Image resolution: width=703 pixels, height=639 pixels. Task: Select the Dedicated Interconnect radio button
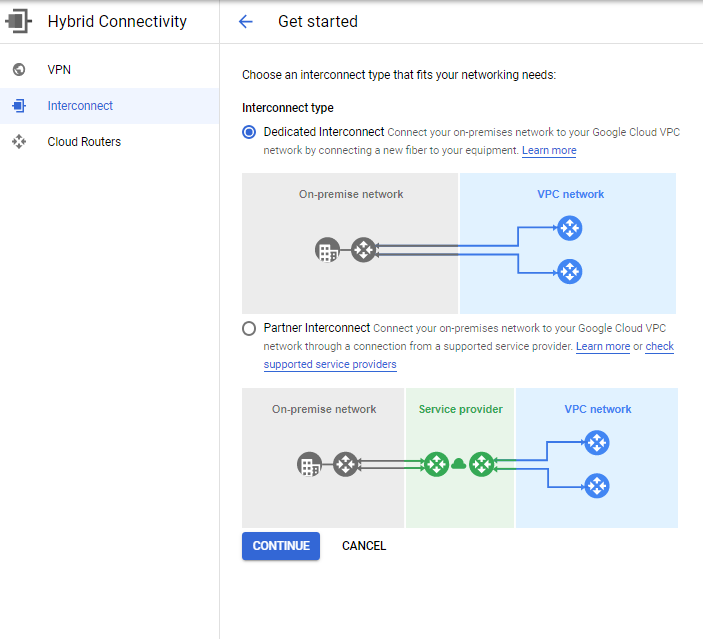[x=249, y=132]
